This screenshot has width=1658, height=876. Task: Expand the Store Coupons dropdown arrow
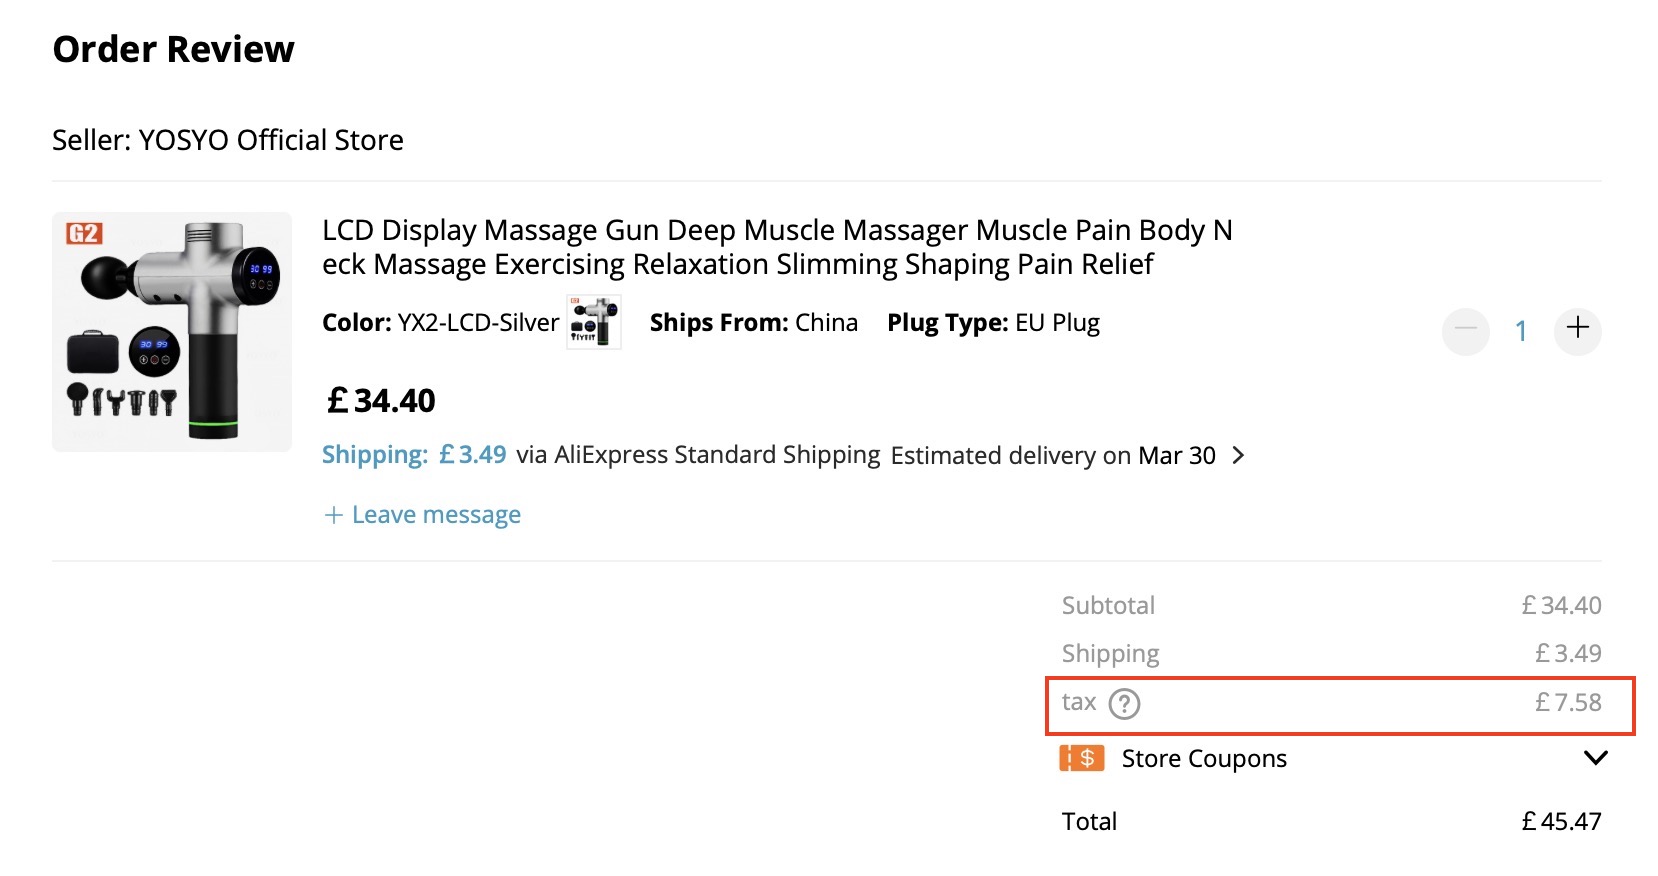(1595, 758)
